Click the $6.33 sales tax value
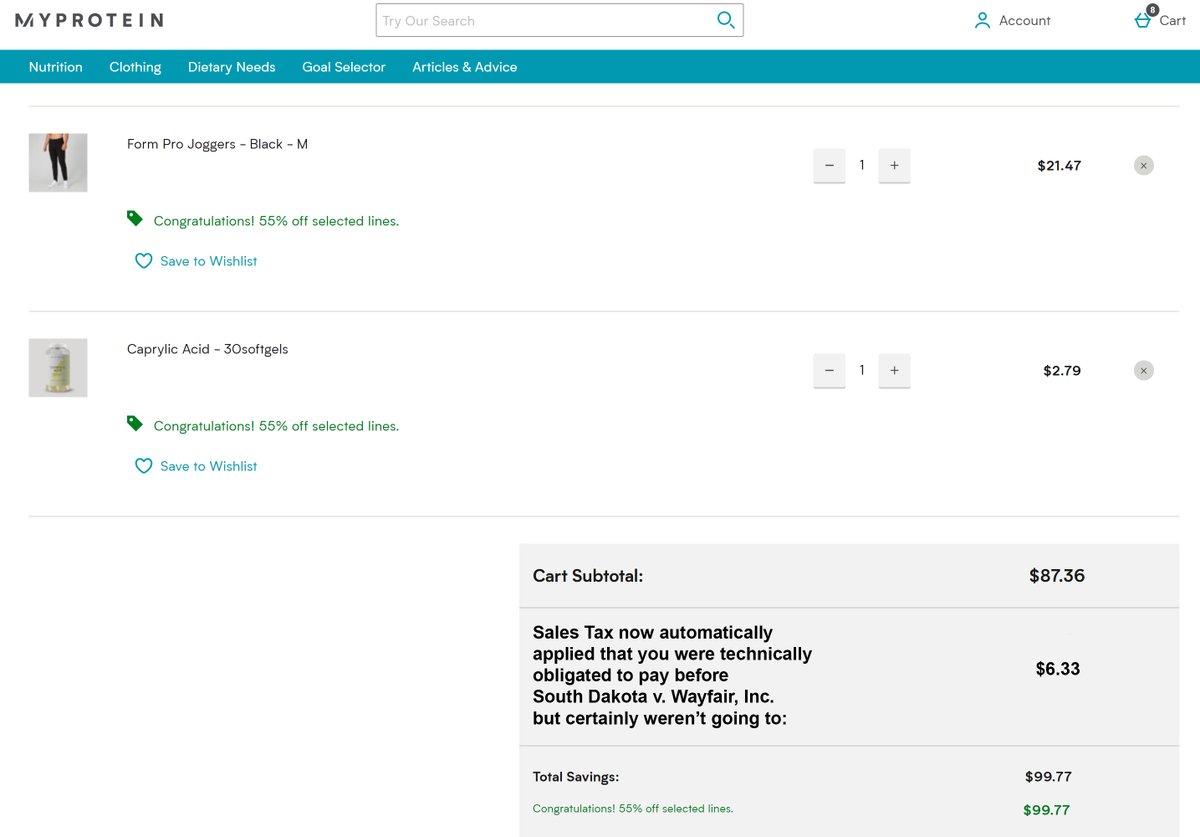Image resolution: width=1200 pixels, height=837 pixels. point(1058,669)
